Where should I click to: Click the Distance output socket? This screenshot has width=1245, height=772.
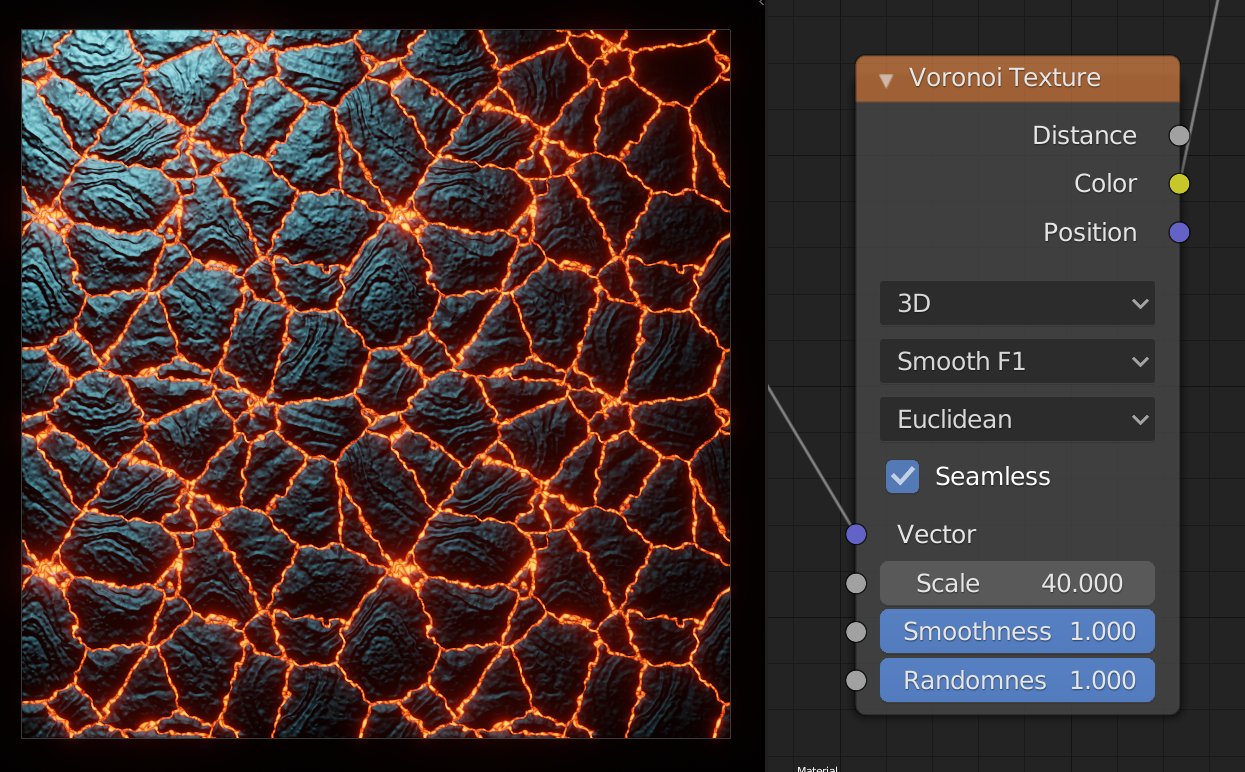[1180, 135]
